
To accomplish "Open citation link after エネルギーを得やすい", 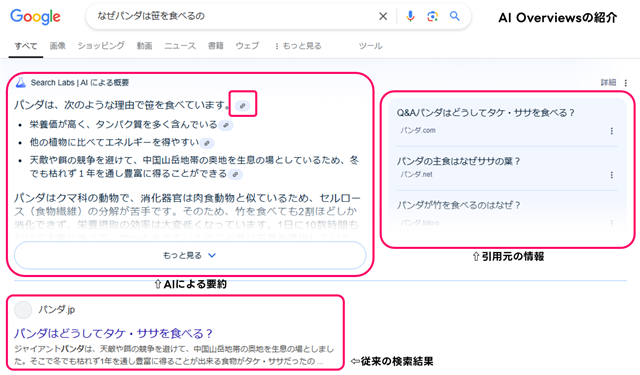I will (x=207, y=143).
